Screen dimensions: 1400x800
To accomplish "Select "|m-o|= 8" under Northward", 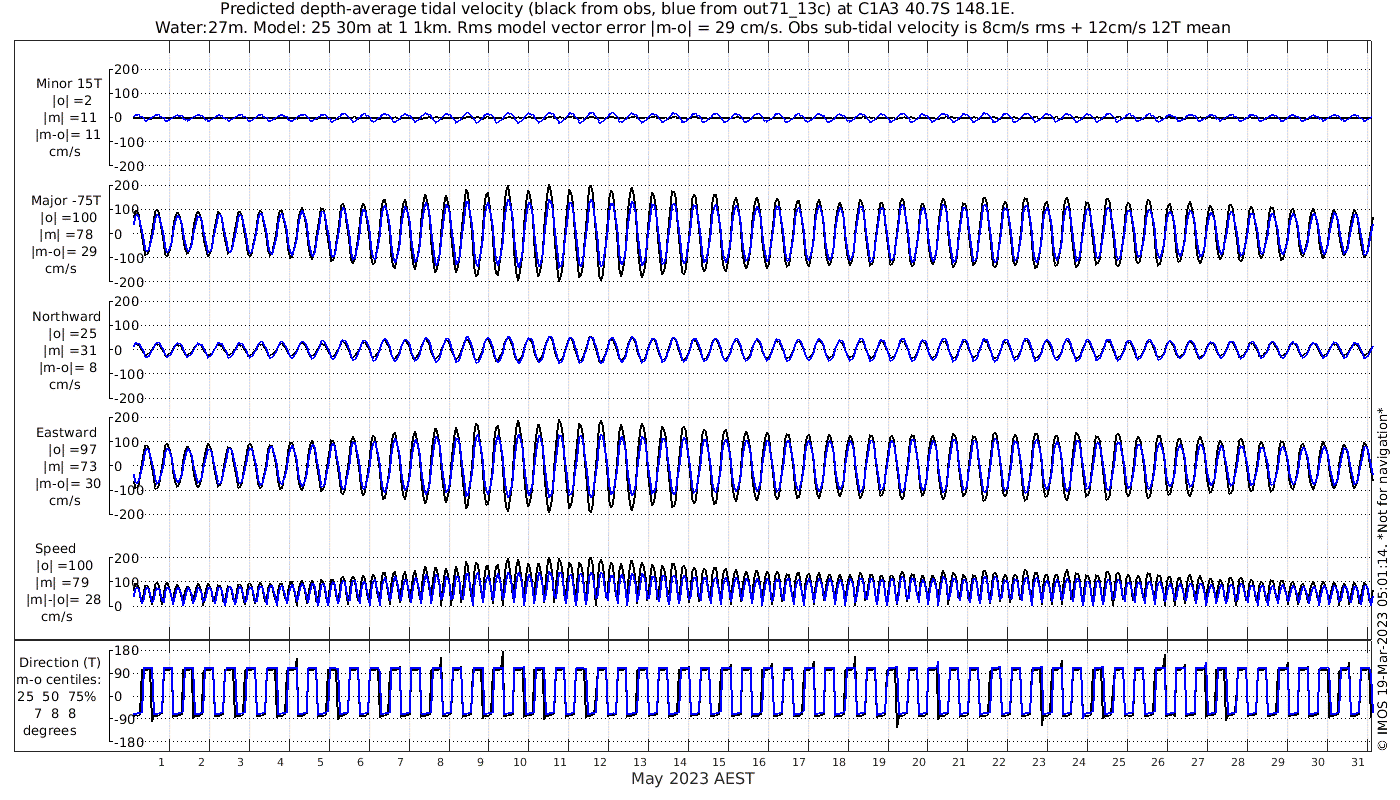I will point(67,368).
